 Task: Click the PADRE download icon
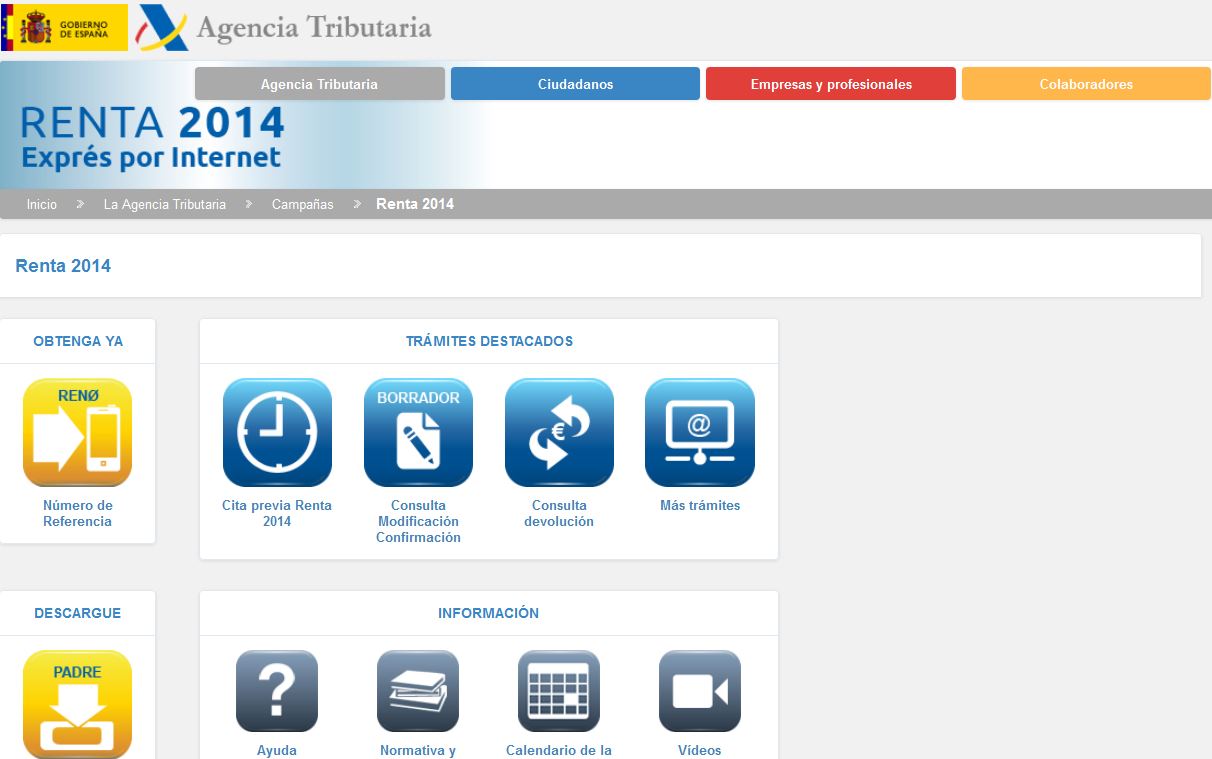tap(77, 704)
